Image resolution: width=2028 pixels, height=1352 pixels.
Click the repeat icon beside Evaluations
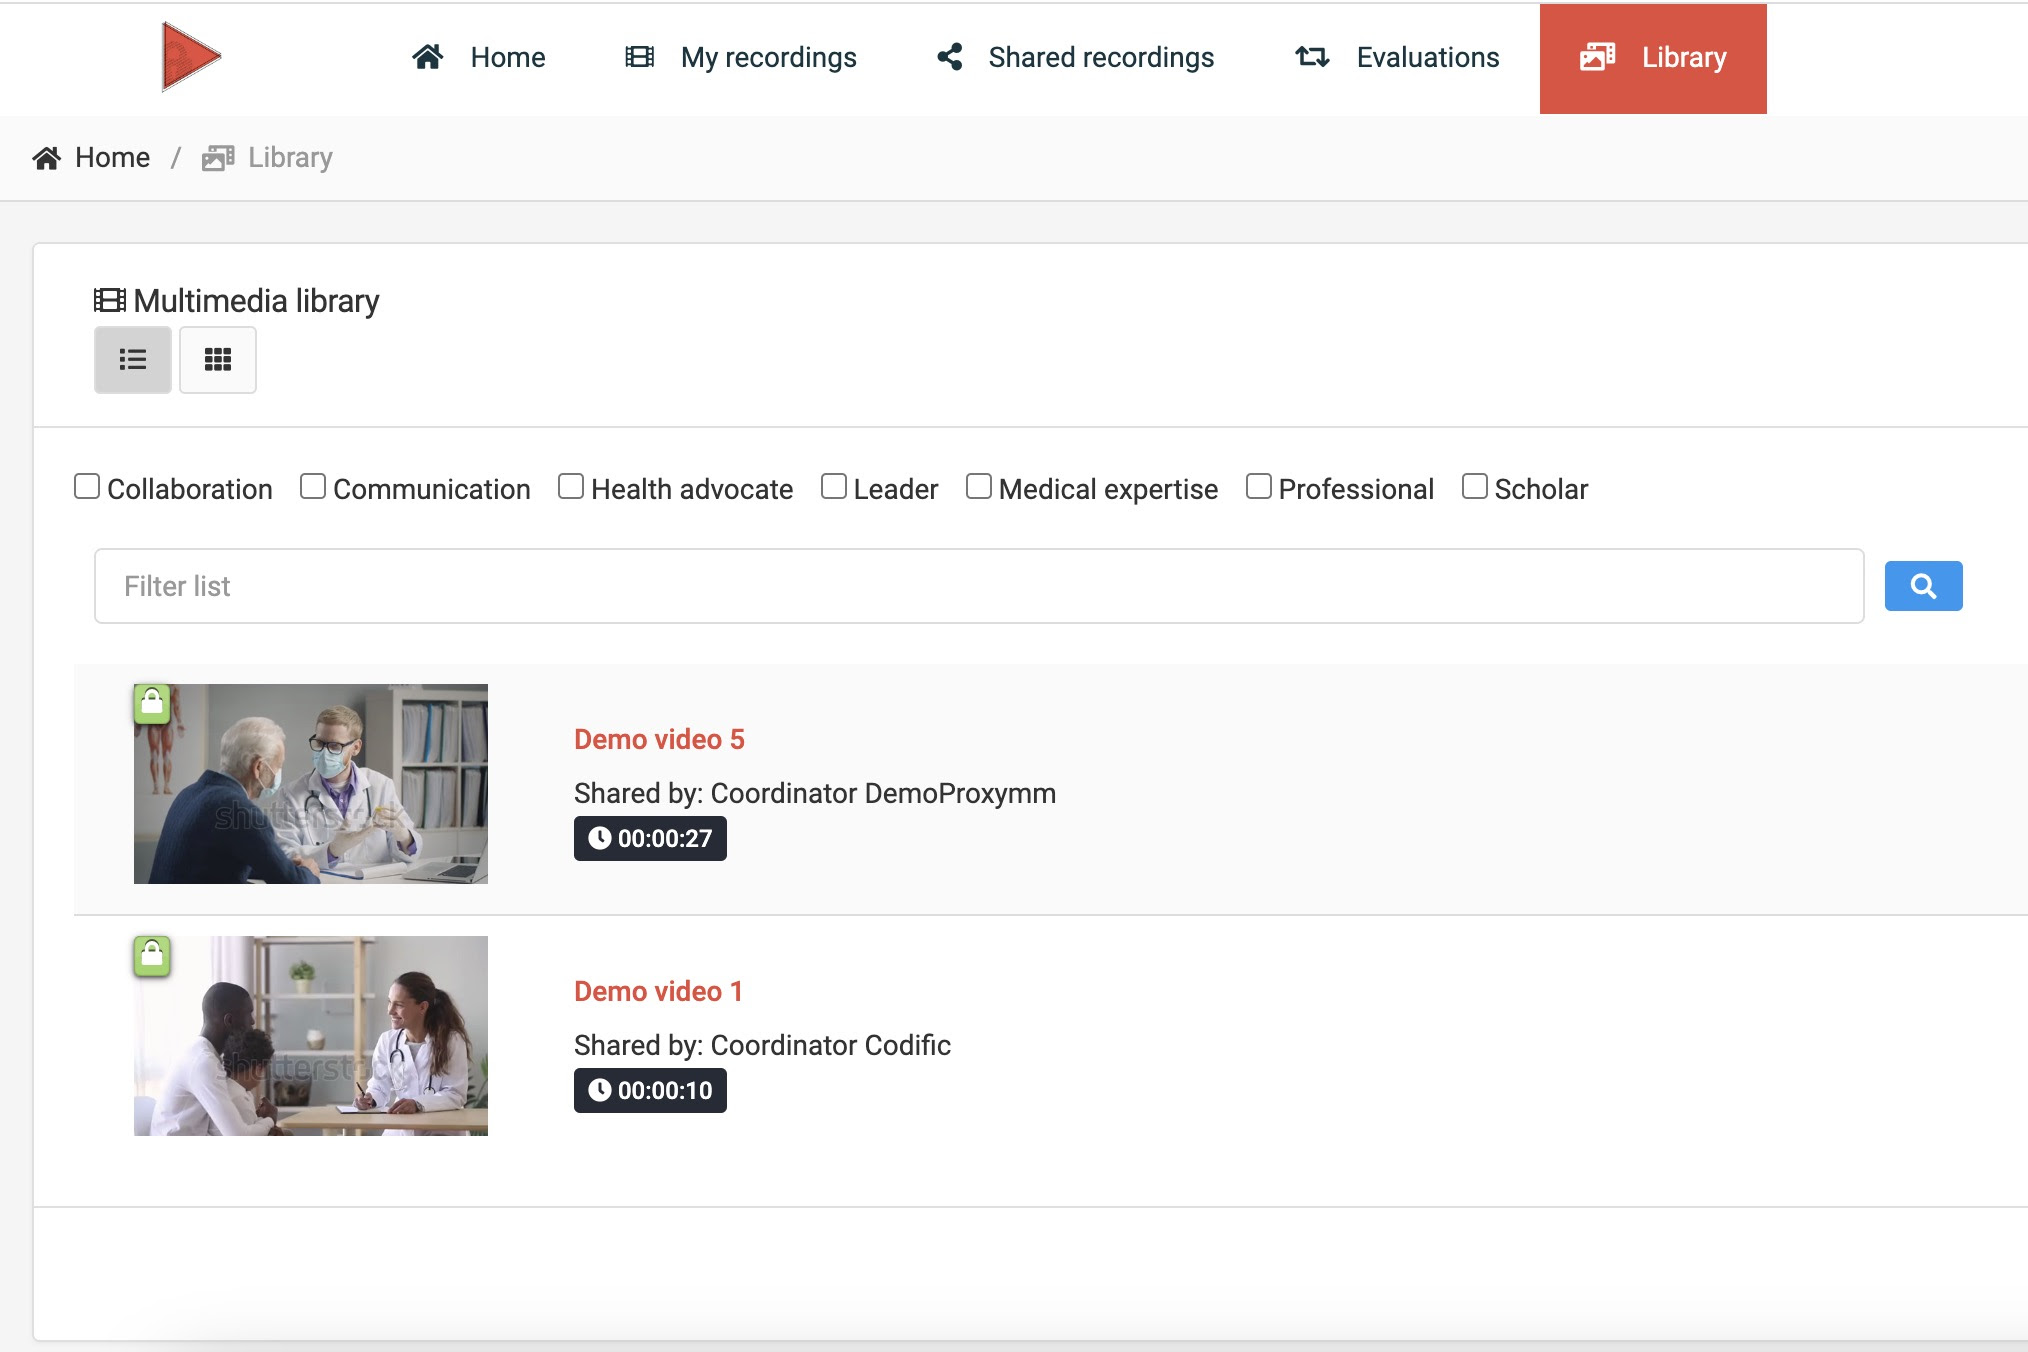click(1310, 57)
